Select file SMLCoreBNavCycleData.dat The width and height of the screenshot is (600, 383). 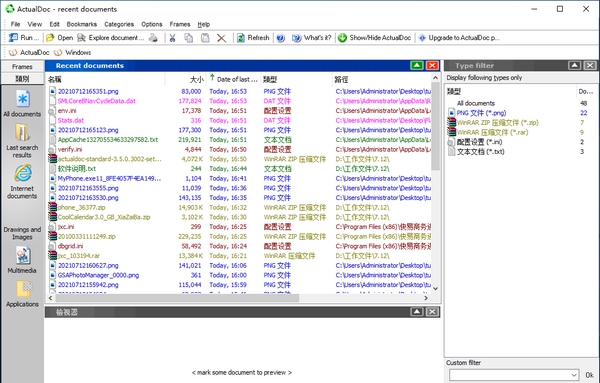tap(96, 101)
